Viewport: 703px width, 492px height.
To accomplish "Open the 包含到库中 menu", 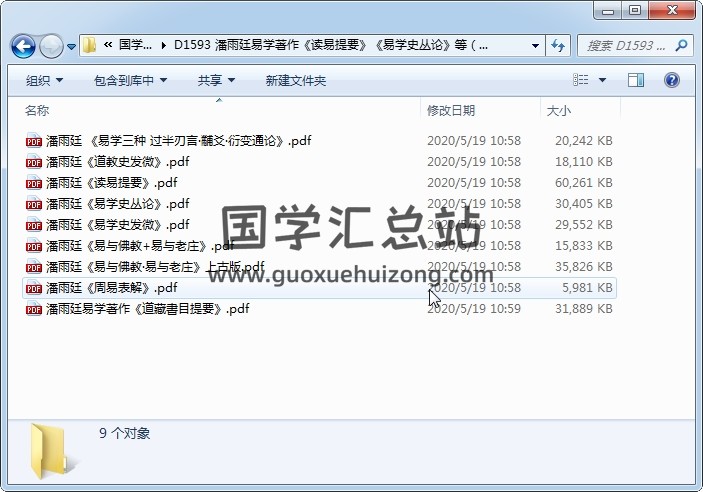I will pos(130,81).
